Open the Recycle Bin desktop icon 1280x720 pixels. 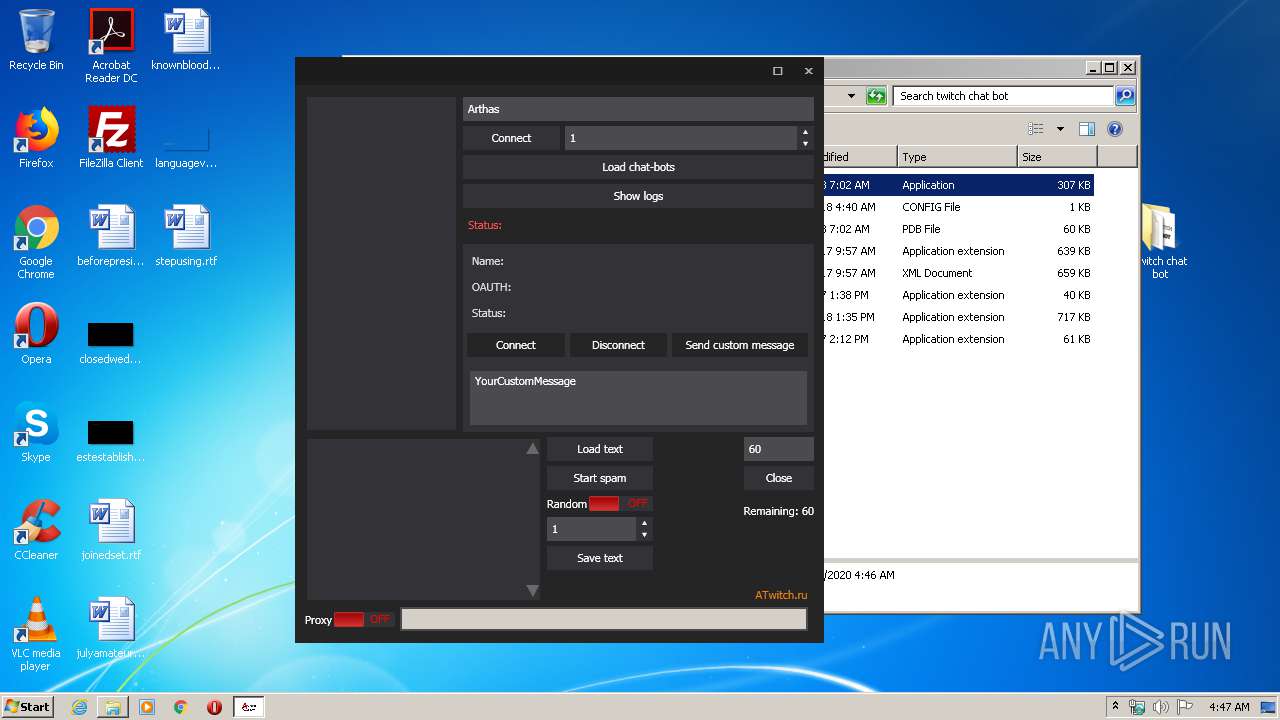[x=36, y=40]
